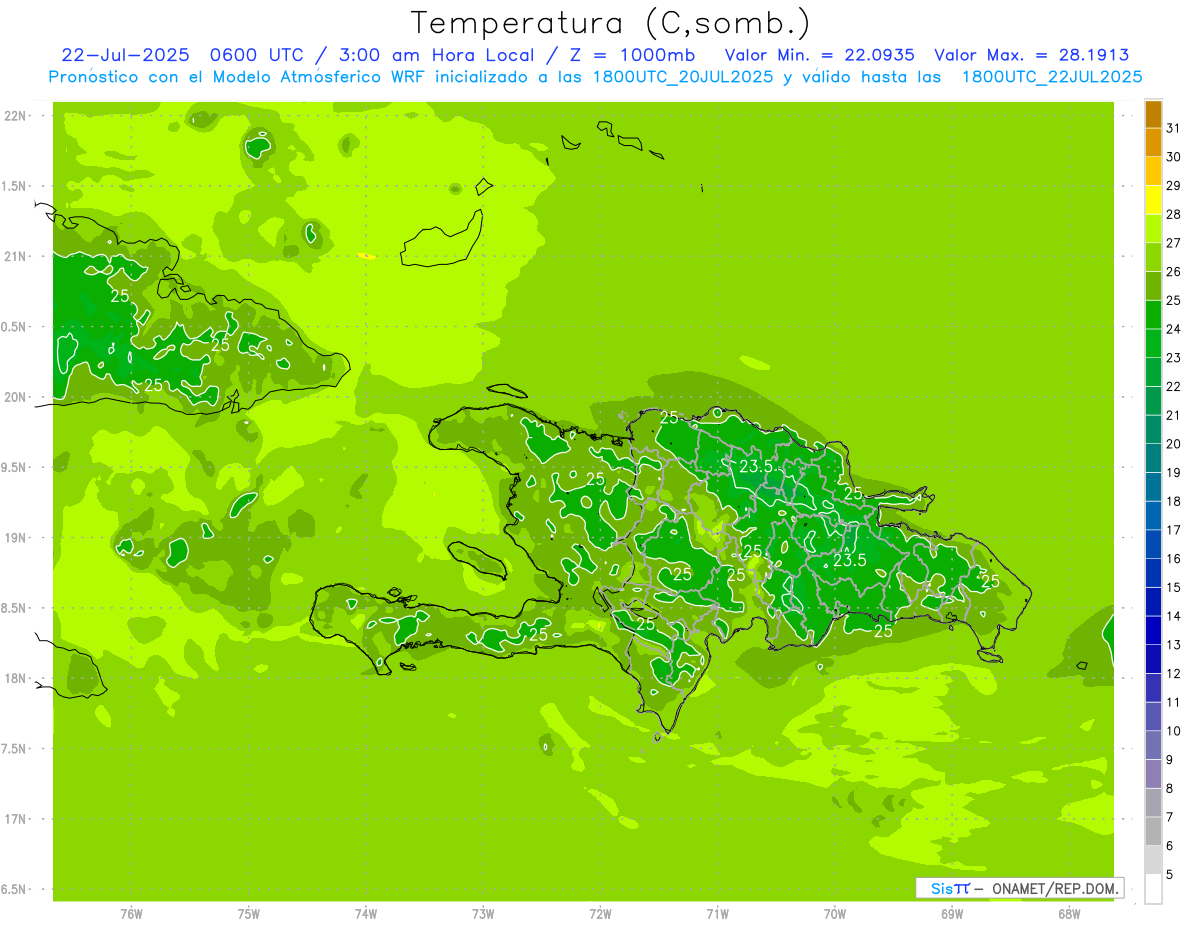Click the '6.5N' latitude label
Viewport: 1200px width, 927px height.
(x=15, y=890)
